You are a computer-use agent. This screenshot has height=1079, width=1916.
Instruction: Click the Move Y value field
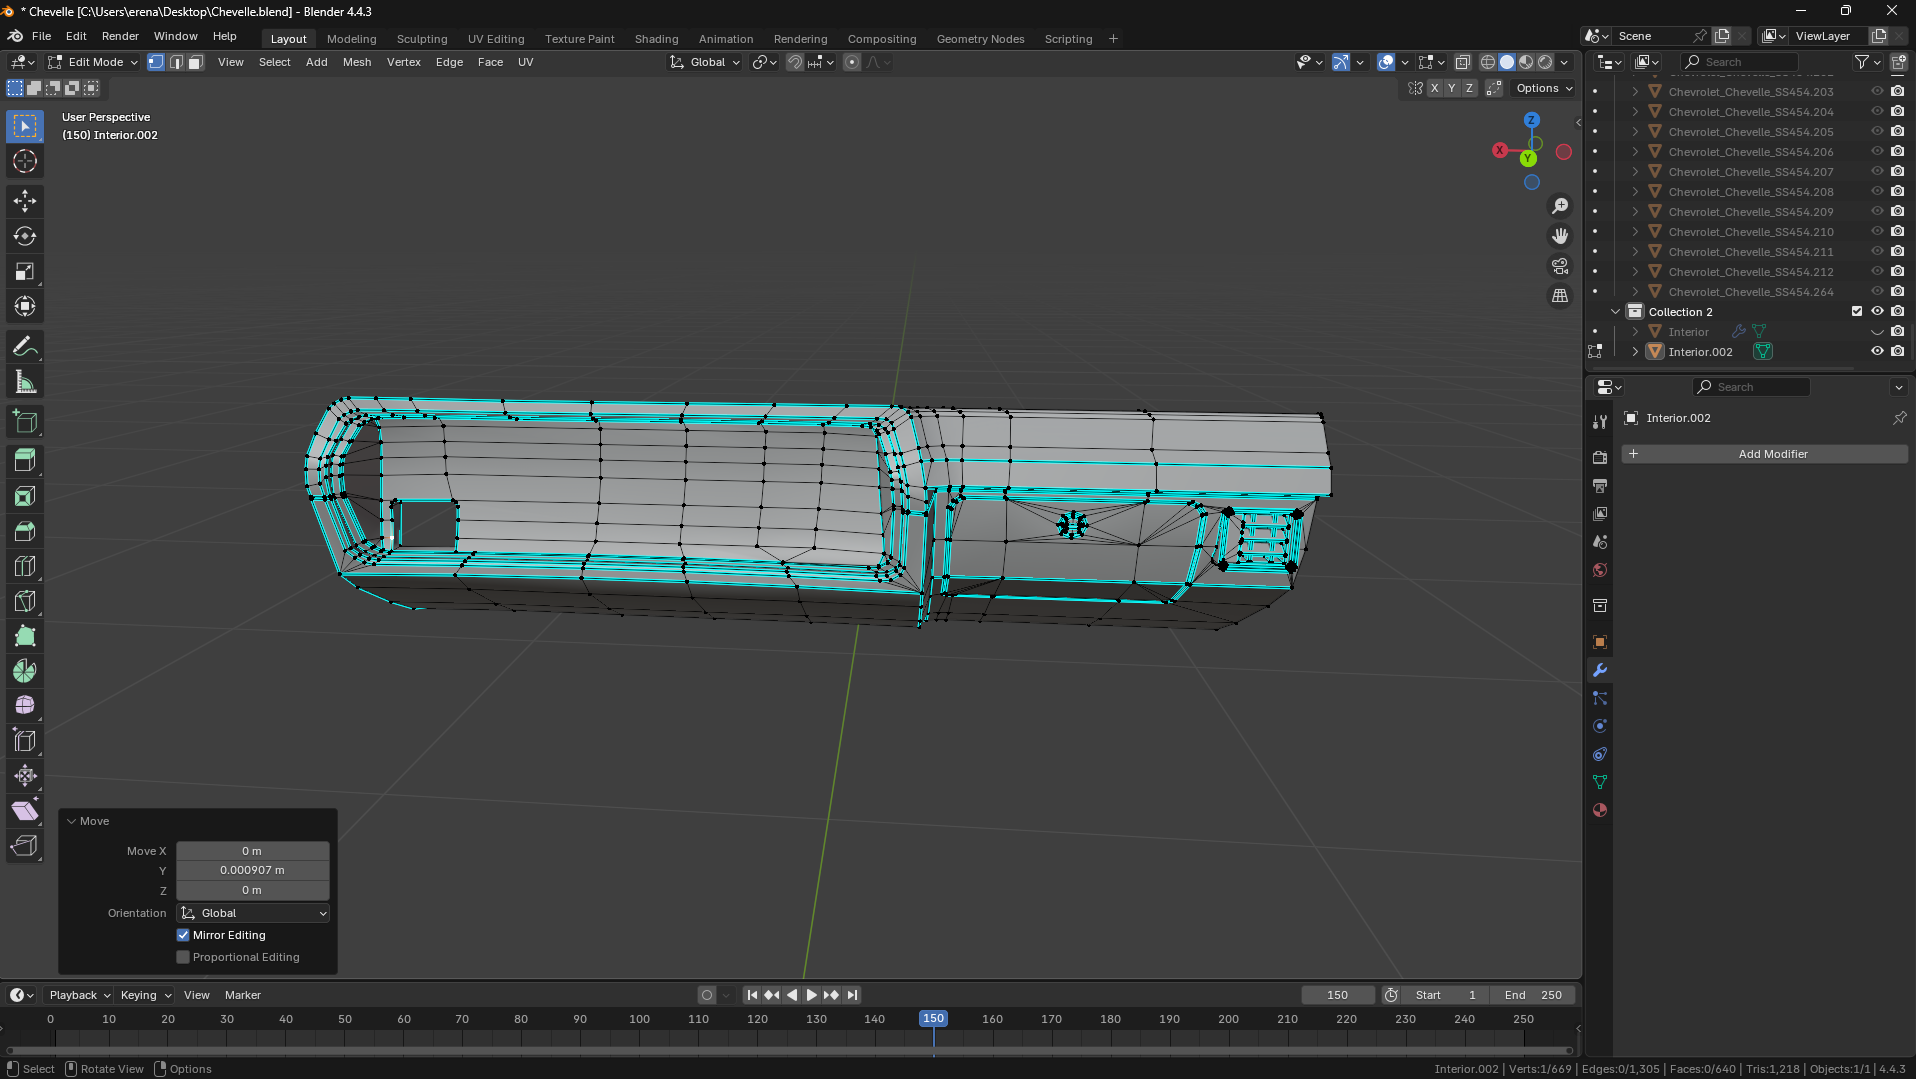tap(252, 870)
